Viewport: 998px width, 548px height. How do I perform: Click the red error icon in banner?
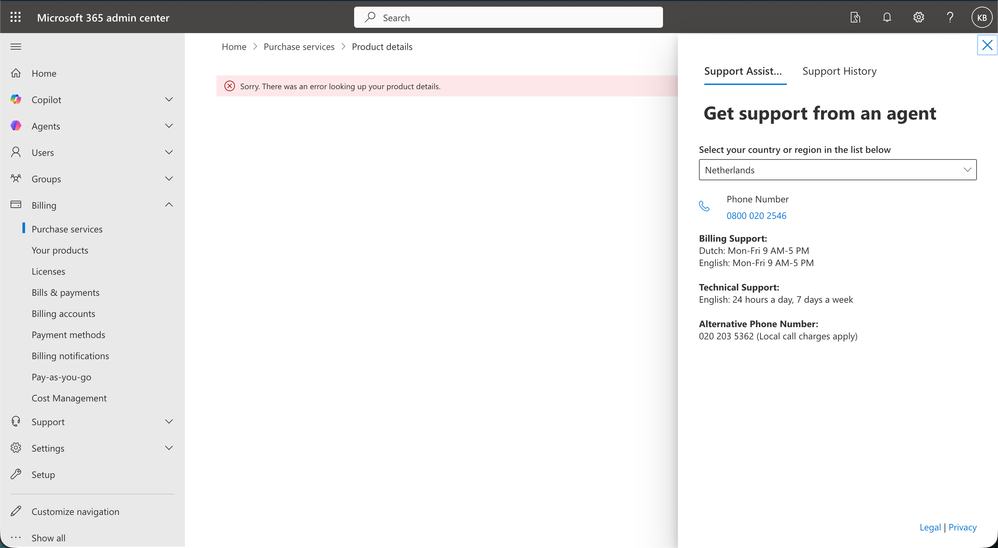(230, 86)
